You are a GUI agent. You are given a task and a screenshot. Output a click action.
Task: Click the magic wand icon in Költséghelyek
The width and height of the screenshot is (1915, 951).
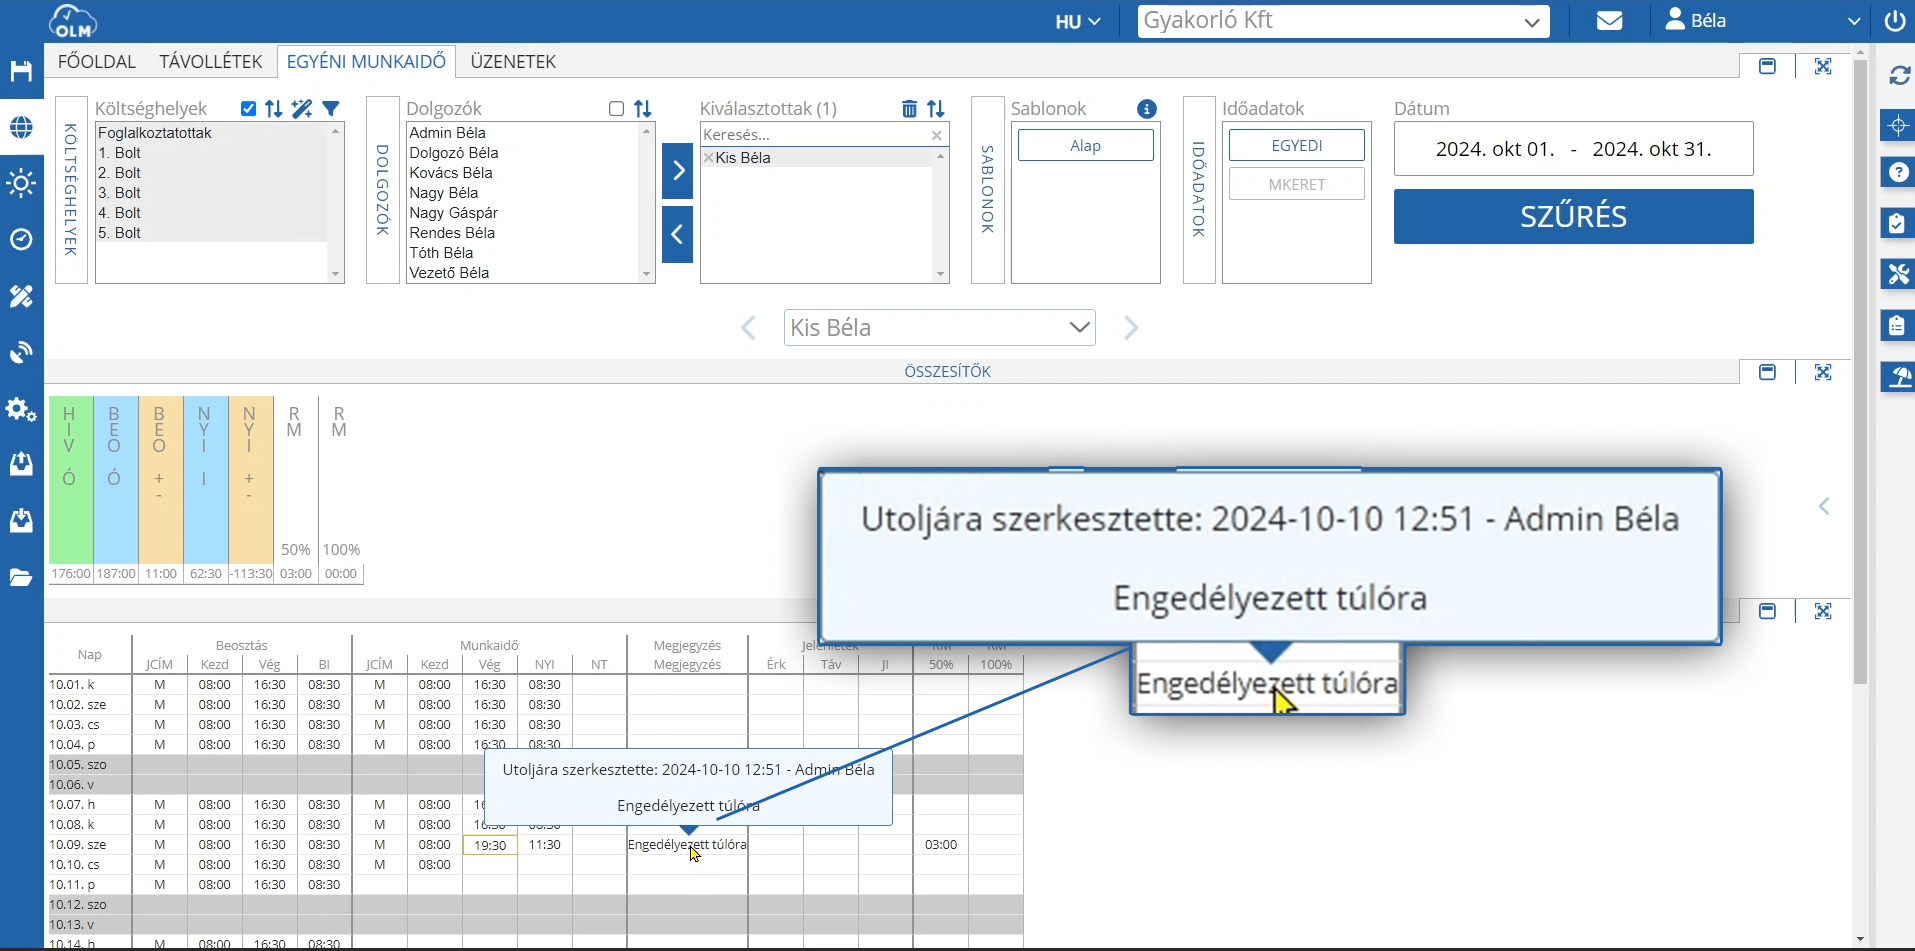302,109
